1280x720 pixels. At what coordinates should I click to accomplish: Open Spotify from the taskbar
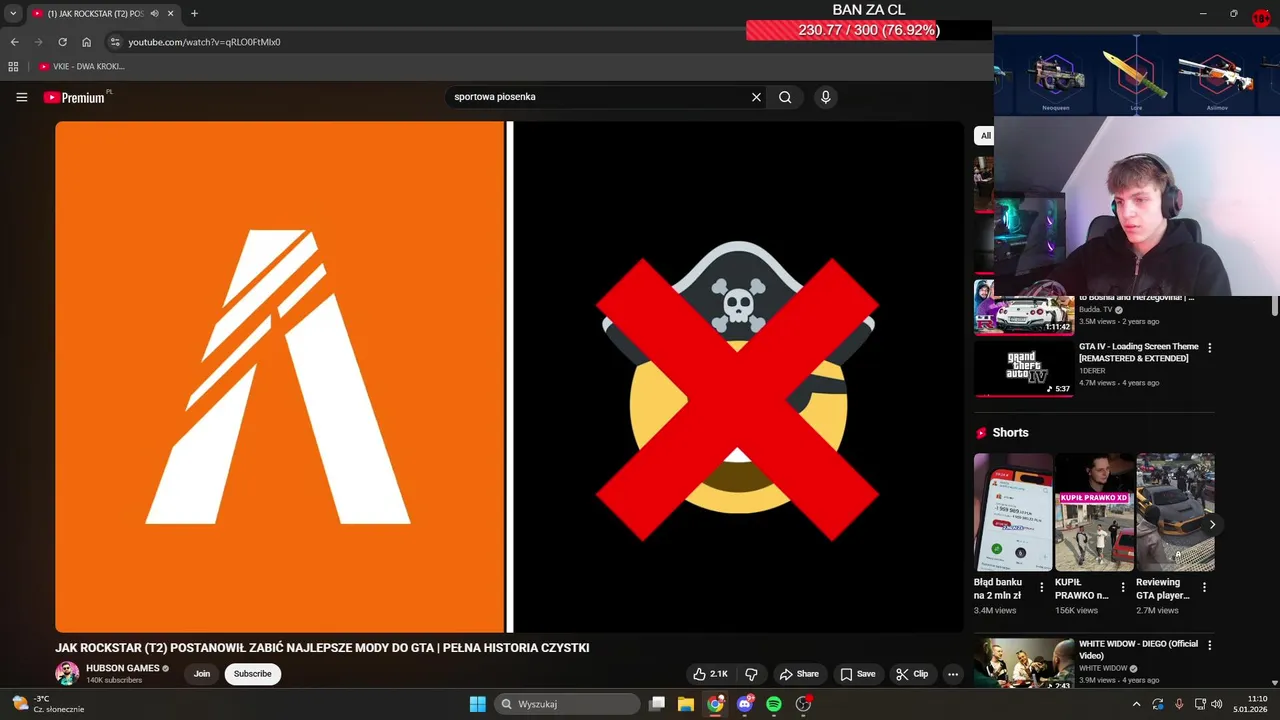point(774,704)
